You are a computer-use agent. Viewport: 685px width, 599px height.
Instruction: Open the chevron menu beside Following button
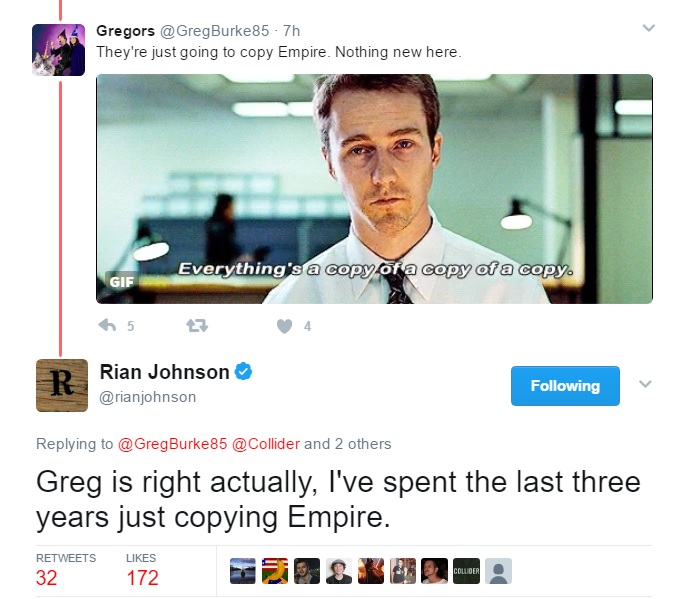[645, 384]
